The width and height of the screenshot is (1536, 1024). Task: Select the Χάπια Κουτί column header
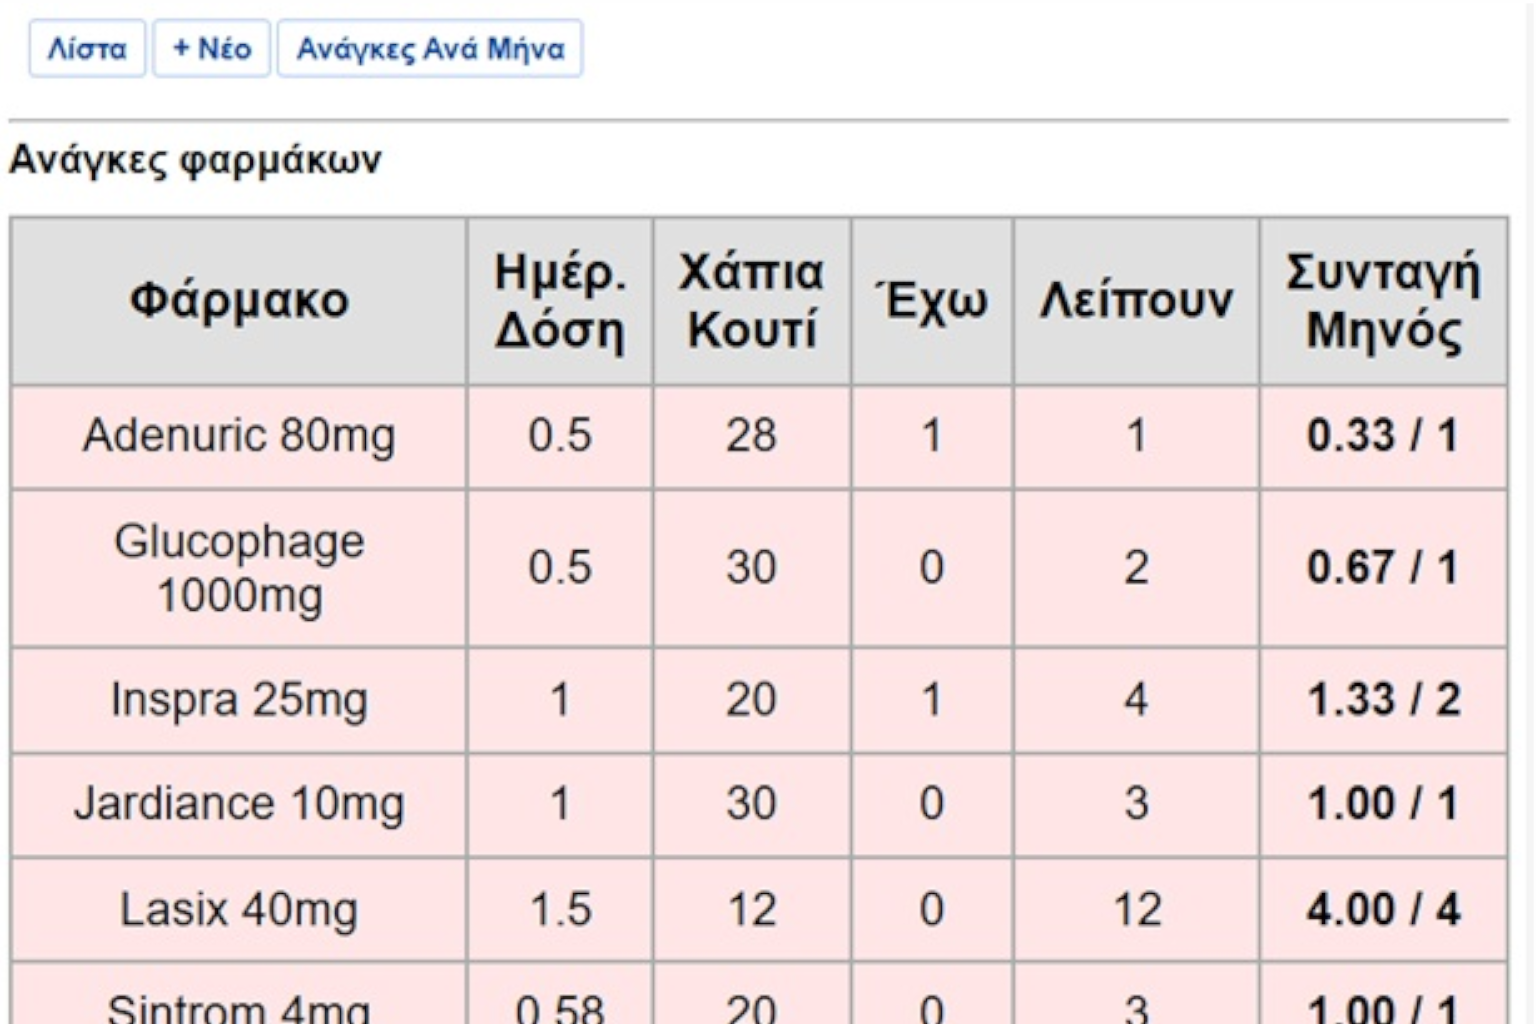[x=752, y=300]
